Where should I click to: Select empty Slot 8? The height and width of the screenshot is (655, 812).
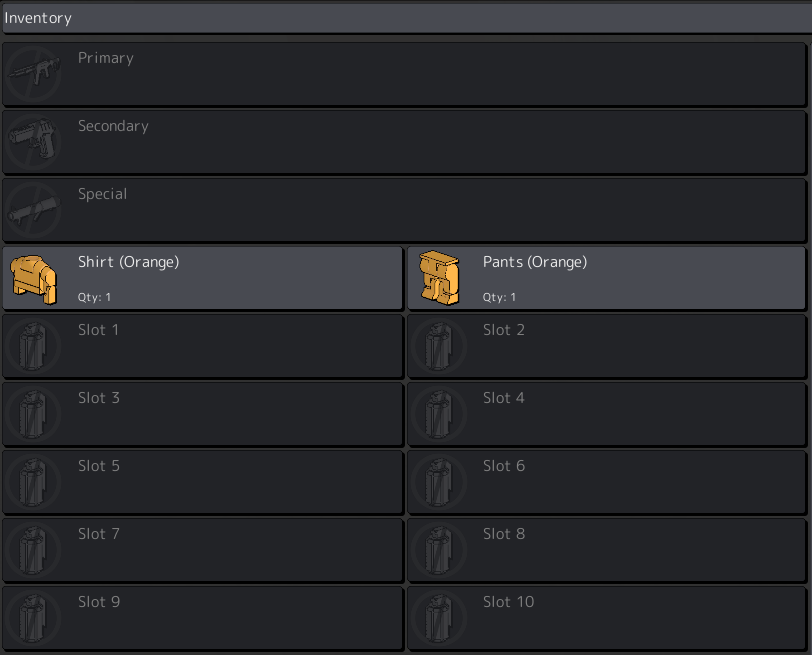tap(607, 550)
